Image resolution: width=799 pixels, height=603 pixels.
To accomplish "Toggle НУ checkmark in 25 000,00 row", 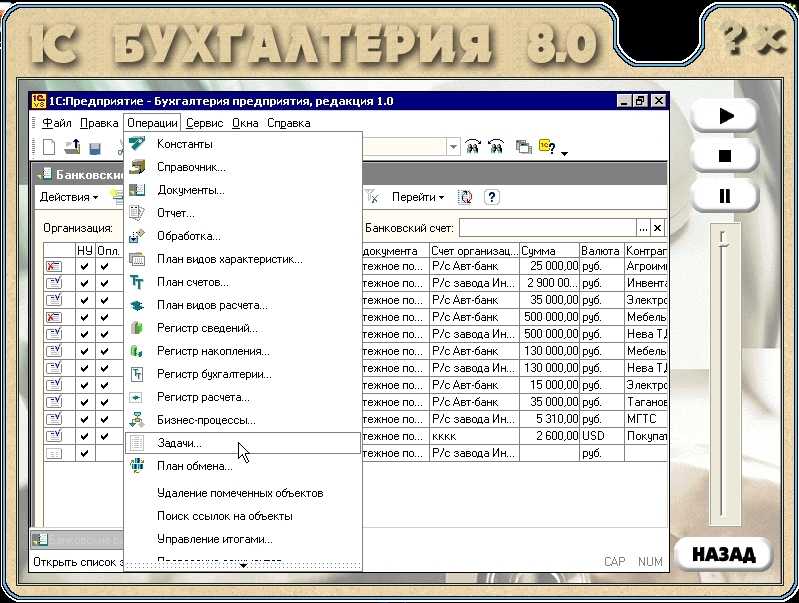I will pos(85,266).
